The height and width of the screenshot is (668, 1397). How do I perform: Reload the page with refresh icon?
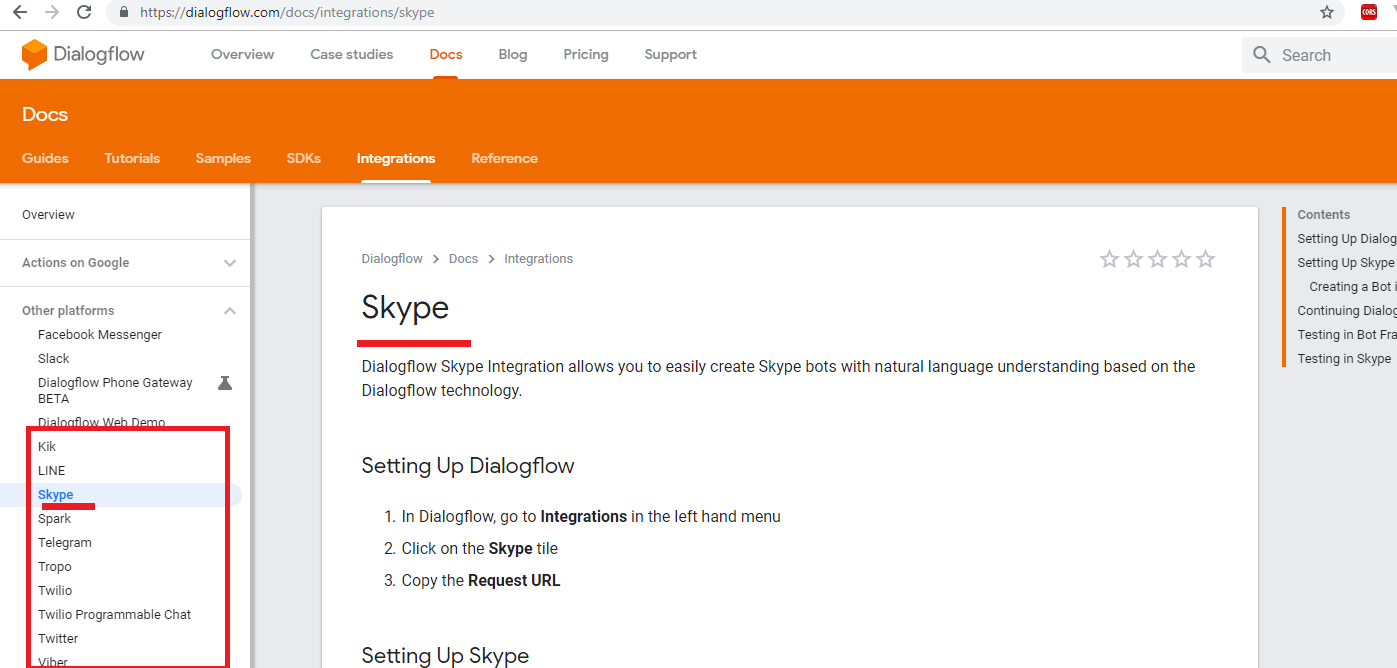[x=85, y=13]
